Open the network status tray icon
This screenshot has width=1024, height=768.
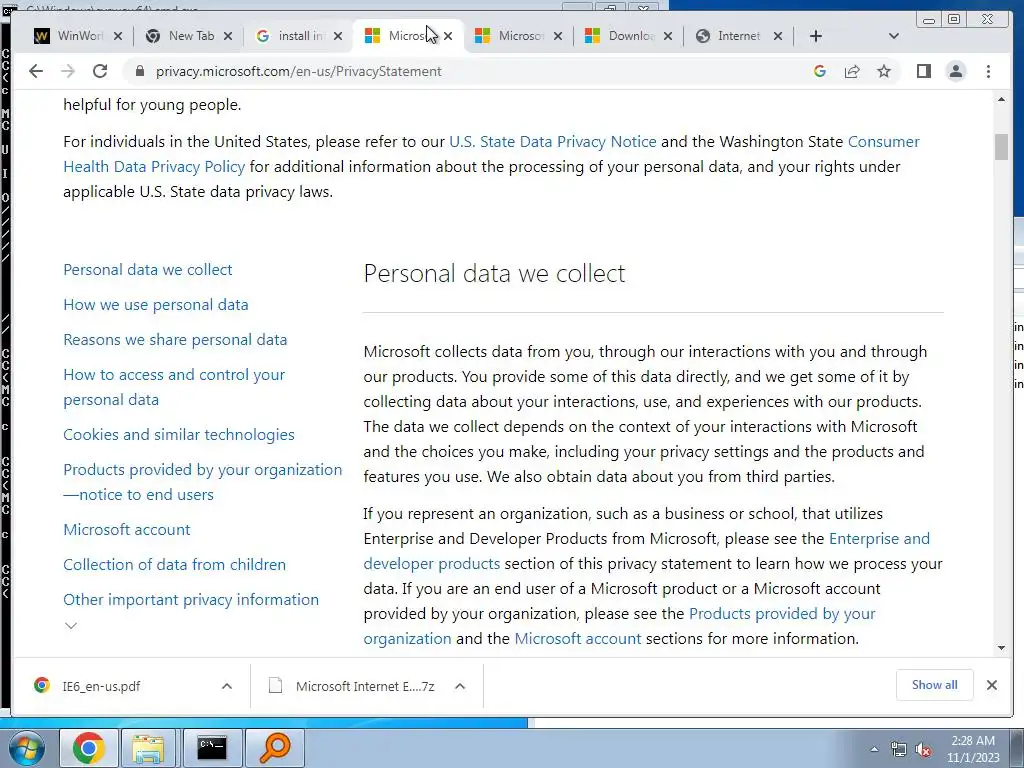coord(899,749)
